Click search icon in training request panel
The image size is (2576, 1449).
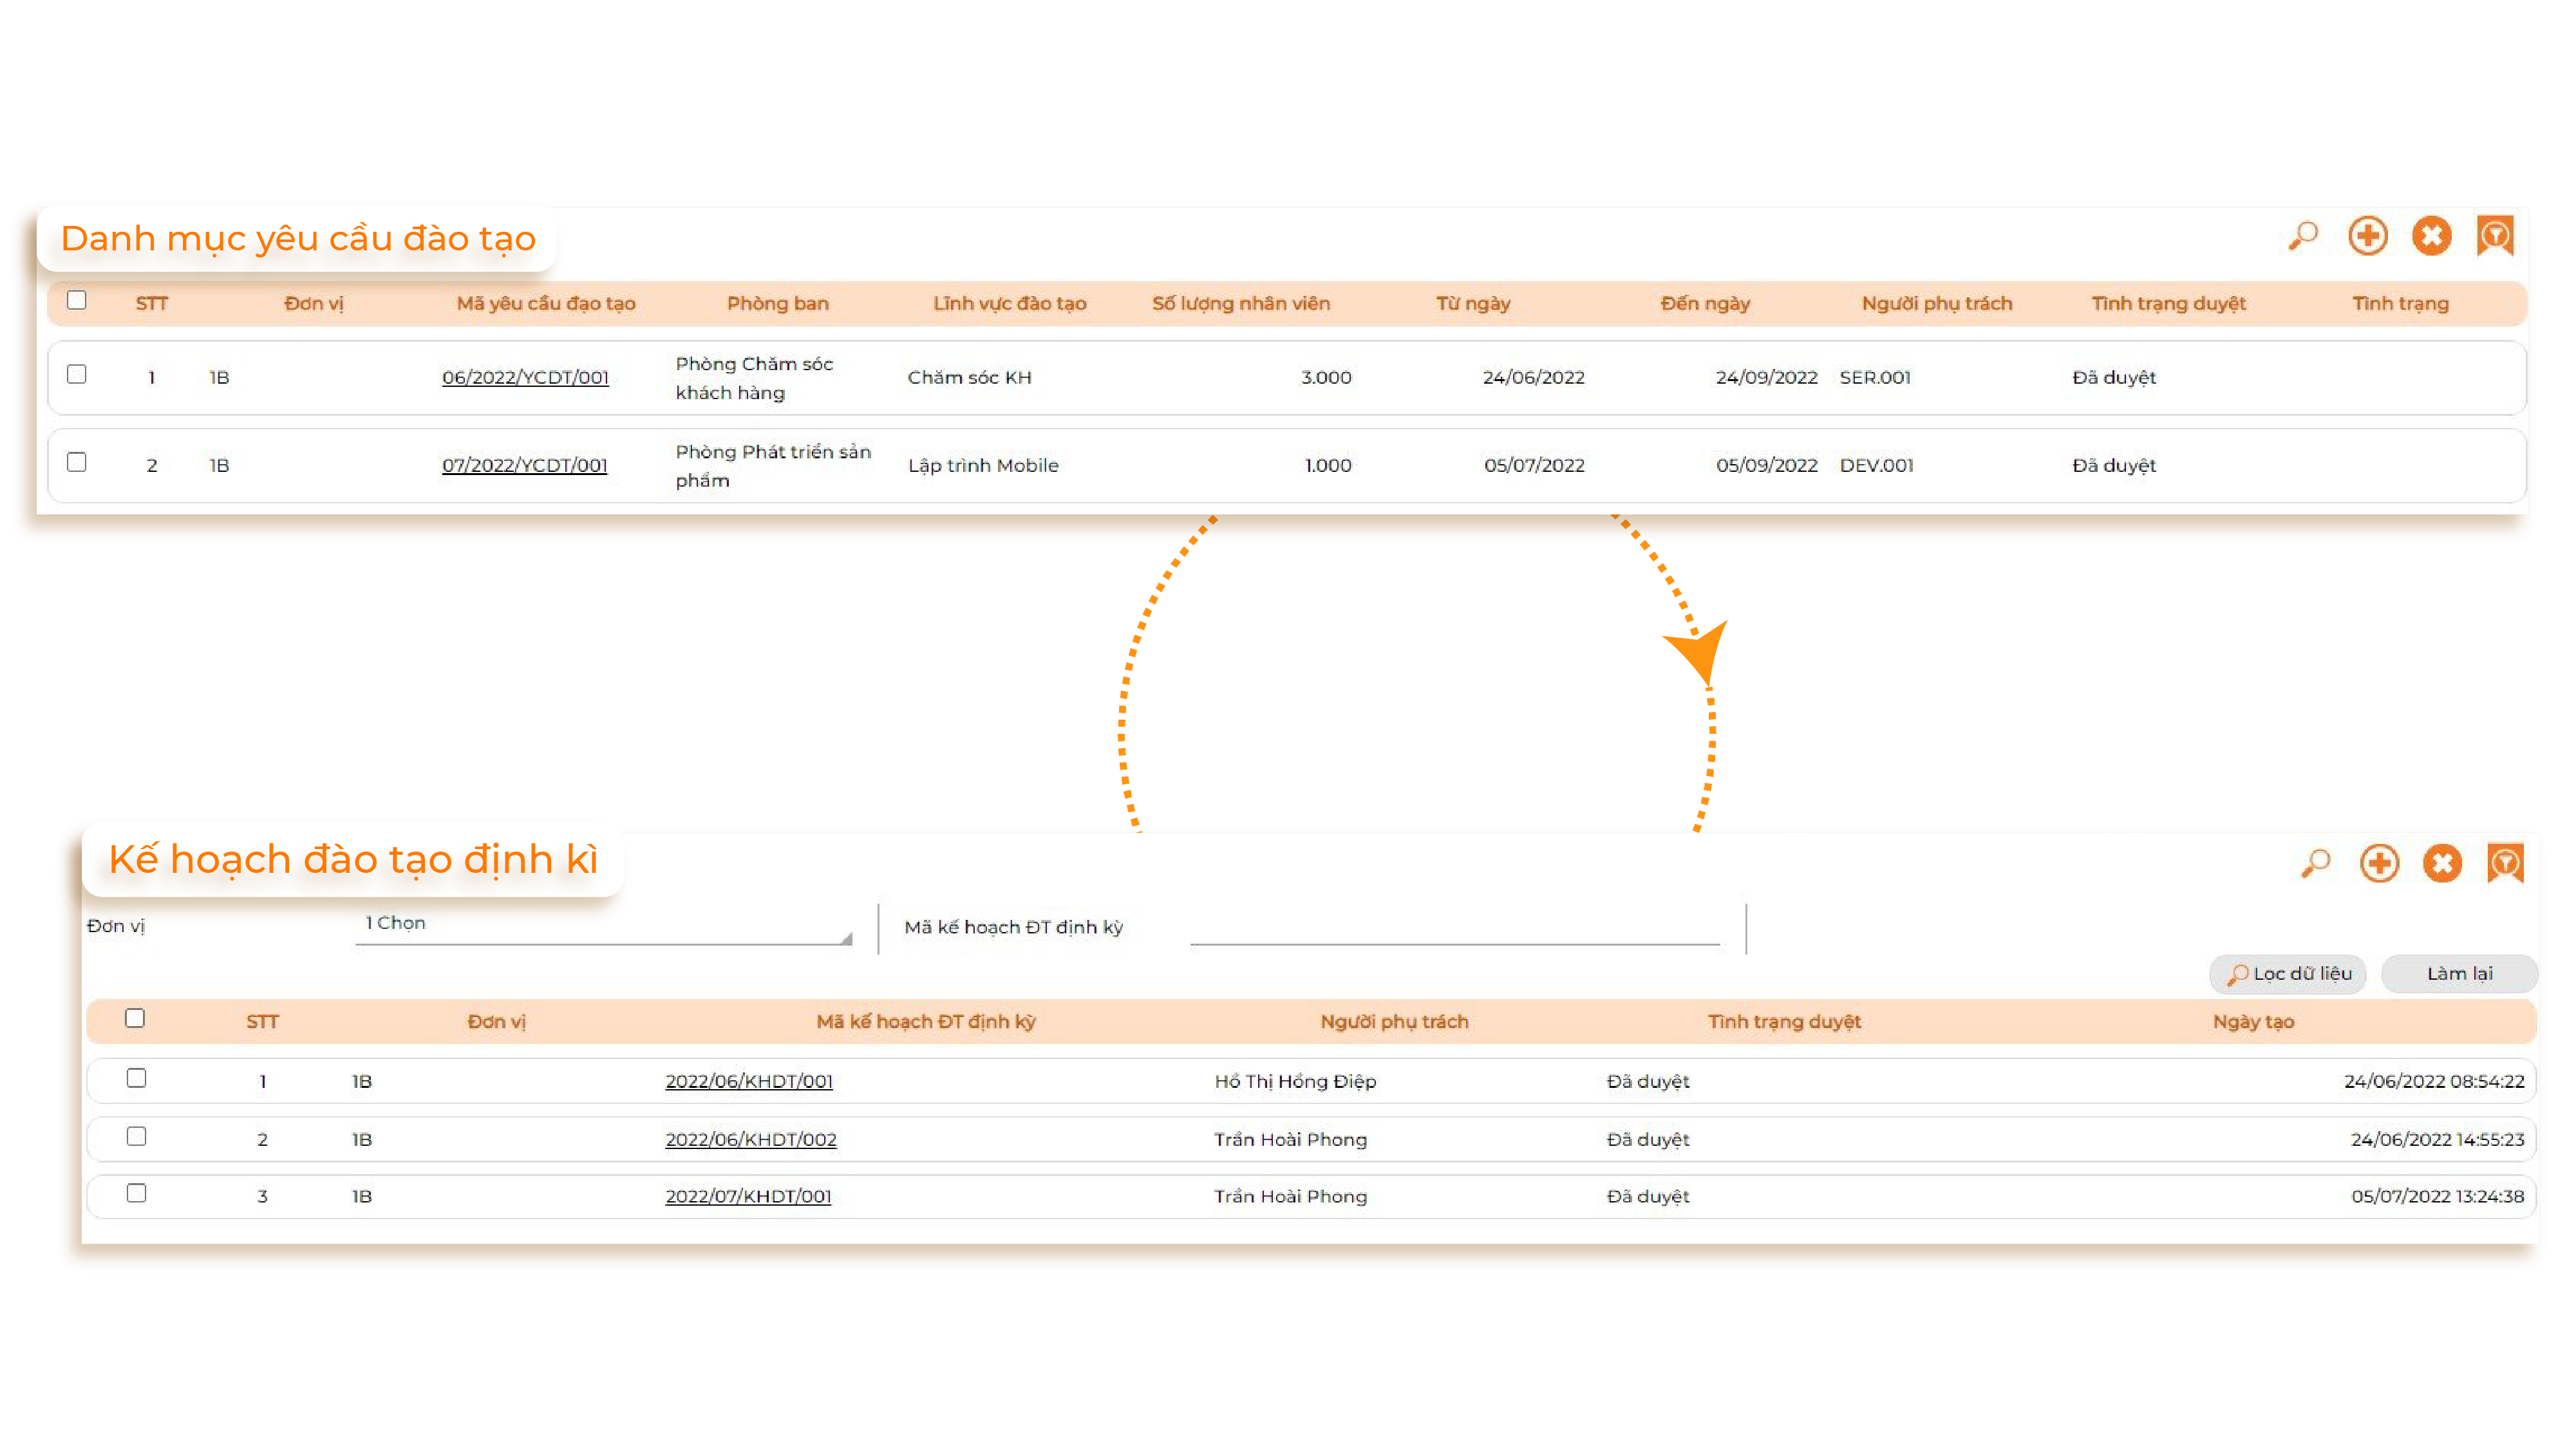2303,236
